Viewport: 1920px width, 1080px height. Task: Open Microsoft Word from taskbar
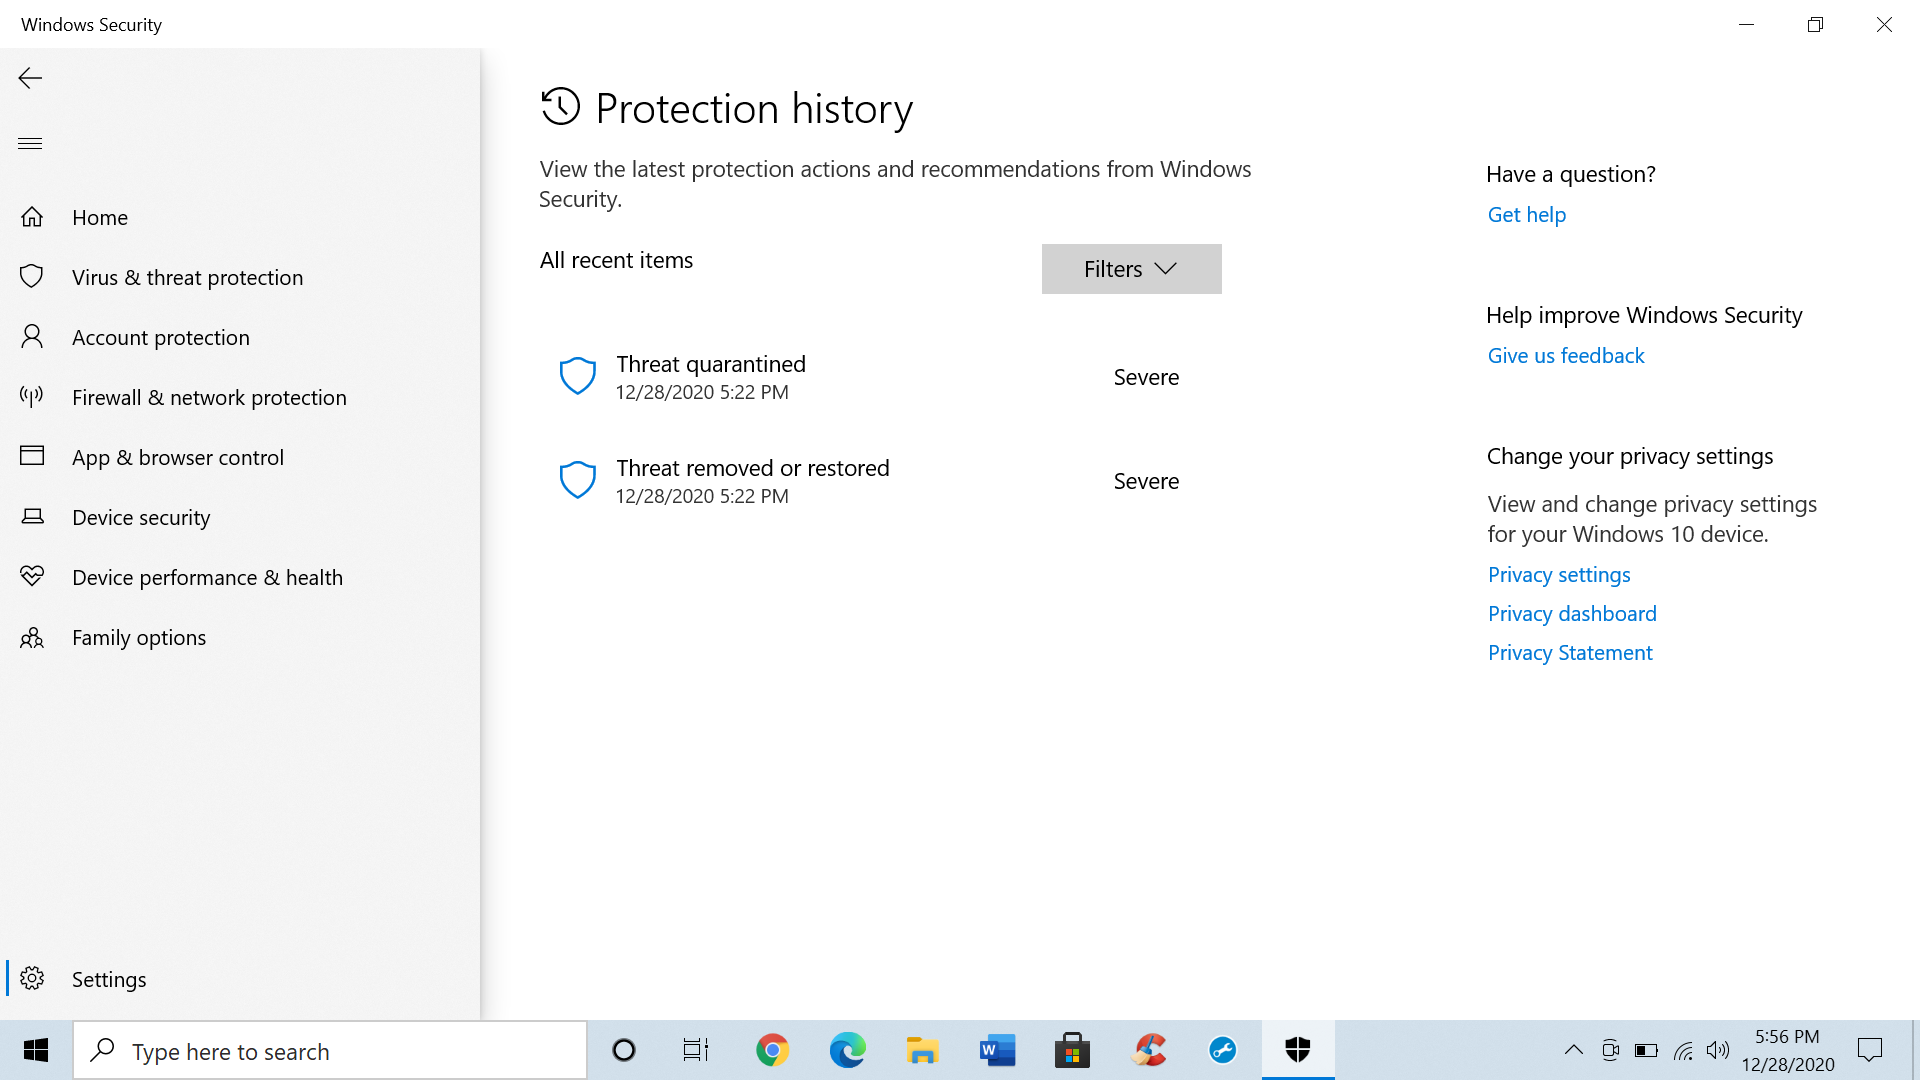click(x=997, y=1050)
